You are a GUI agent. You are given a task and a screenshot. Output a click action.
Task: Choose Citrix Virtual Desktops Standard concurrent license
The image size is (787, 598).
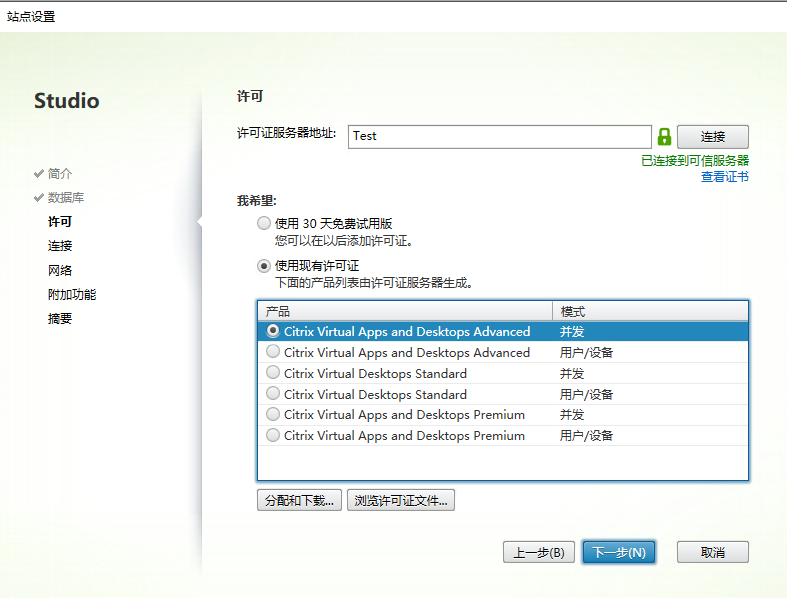(x=273, y=373)
